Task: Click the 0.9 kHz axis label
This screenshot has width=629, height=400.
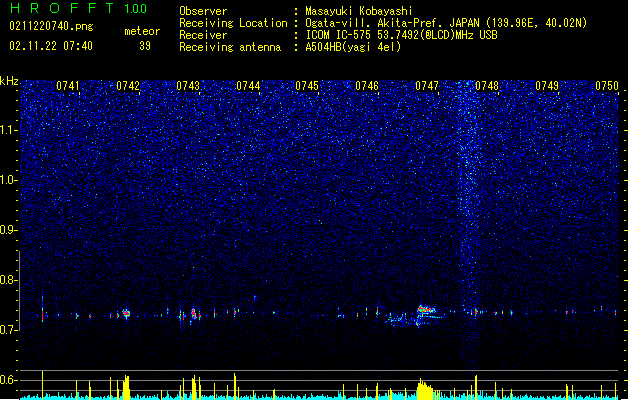Action: pyautogui.click(x=9, y=230)
